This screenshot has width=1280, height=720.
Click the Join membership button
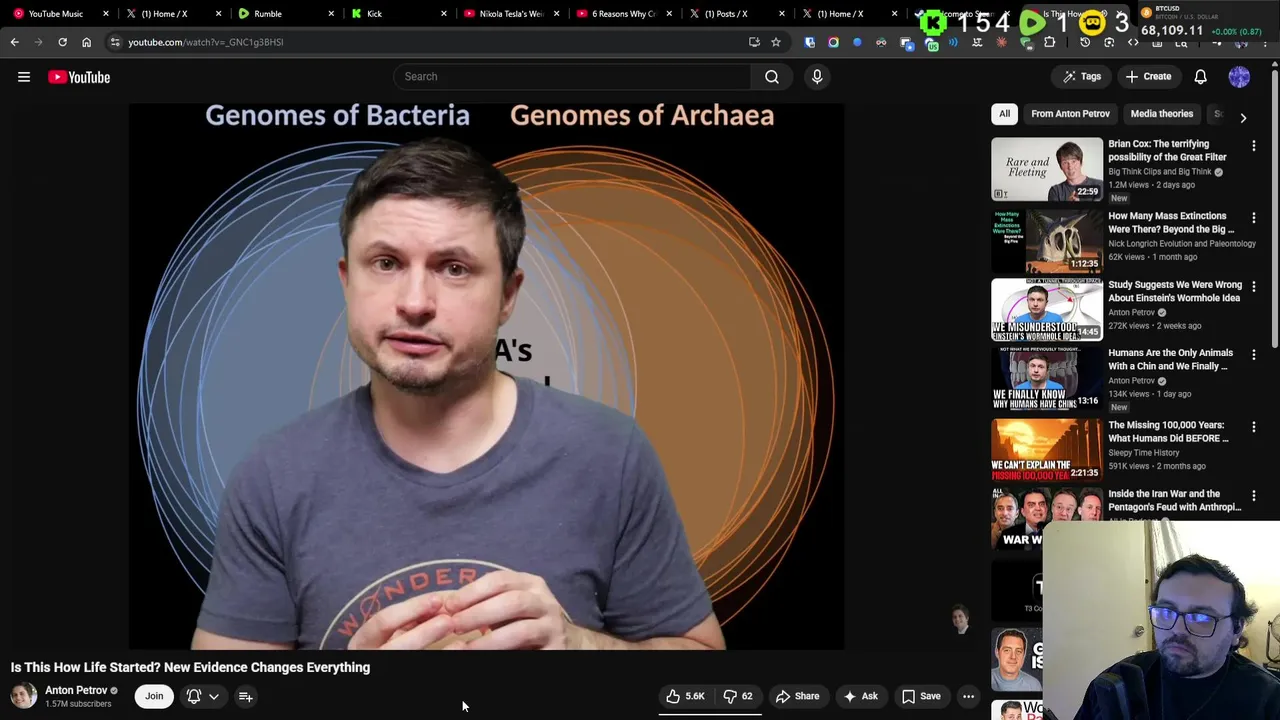click(x=154, y=696)
